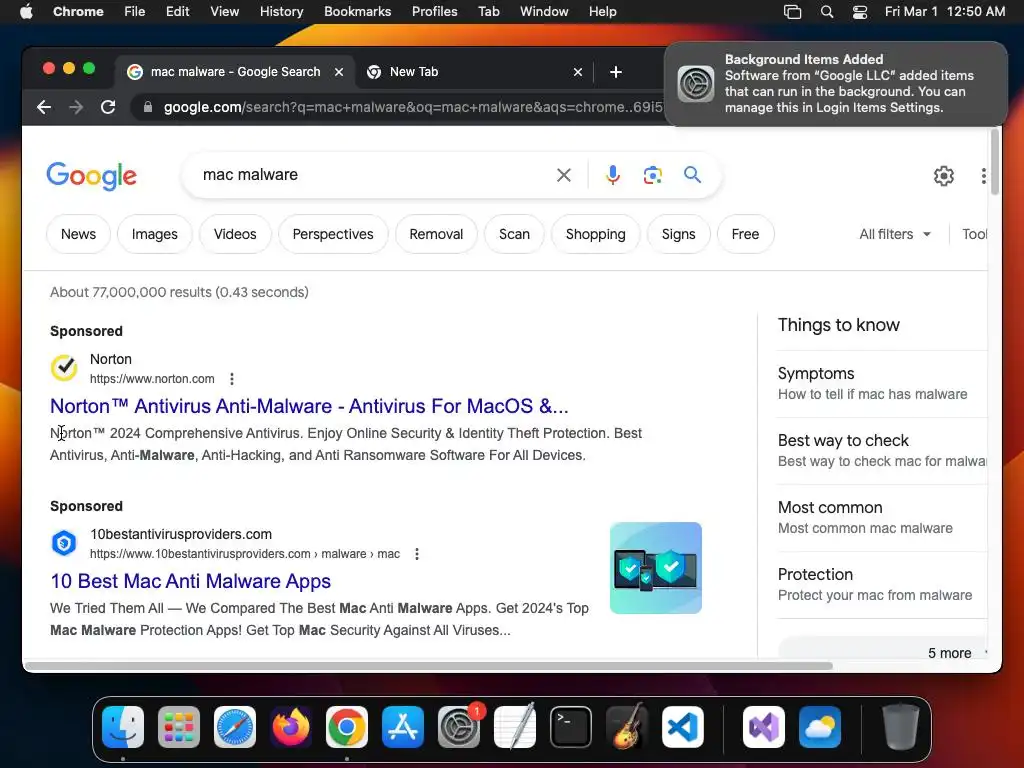Image resolution: width=1024 pixels, height=768 pixels.
Task: Open Control Center in menu bar
Action: click(x=859, y=12)
